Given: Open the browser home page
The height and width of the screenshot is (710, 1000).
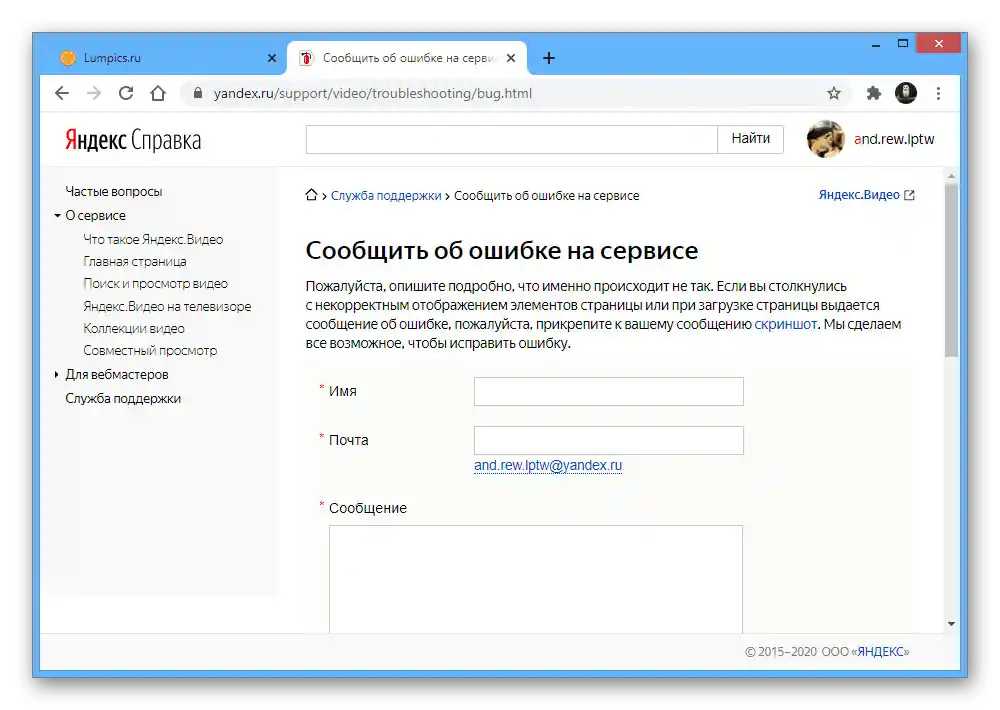Looking at the screenshot, I should (158, 93).
